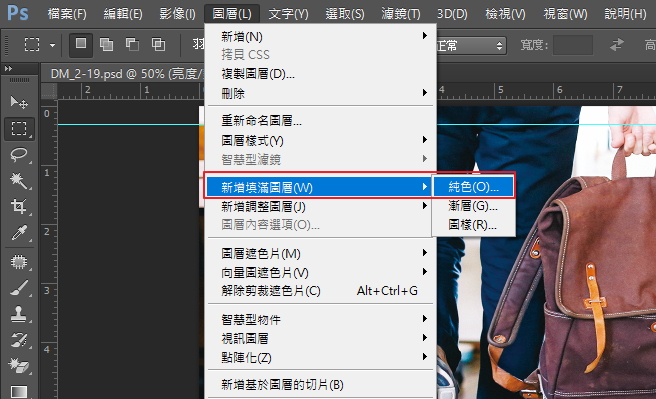Choose Intersect with Selection mode

pos(158,44)
